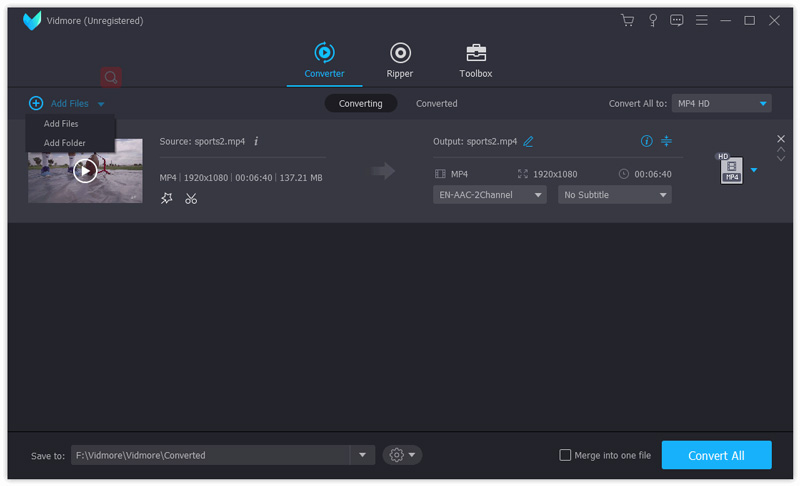Image resolution: width=800 pixels, height=486 pixels.
Task: Open the settings gear dropdown
Action: tap(402, 455)
